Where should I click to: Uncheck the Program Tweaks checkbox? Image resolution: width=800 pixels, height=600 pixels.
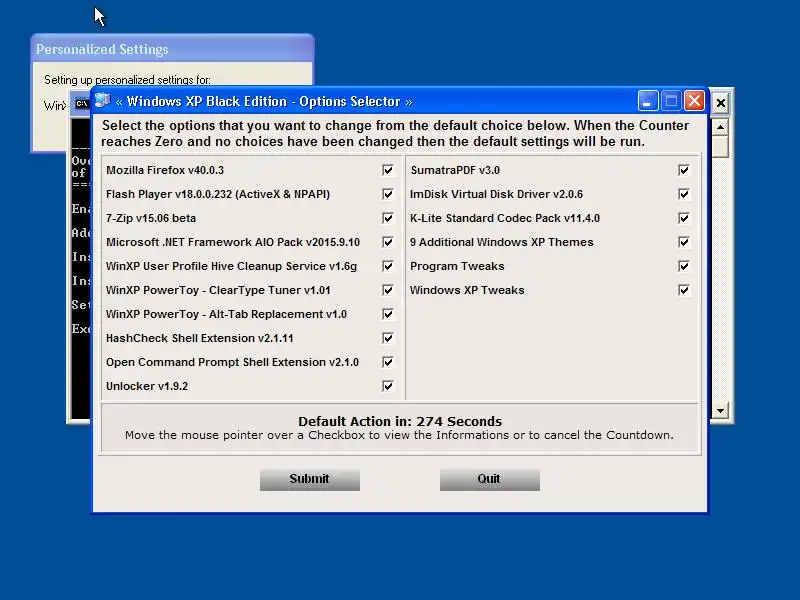pyautogui.click(x=684, y=266)
